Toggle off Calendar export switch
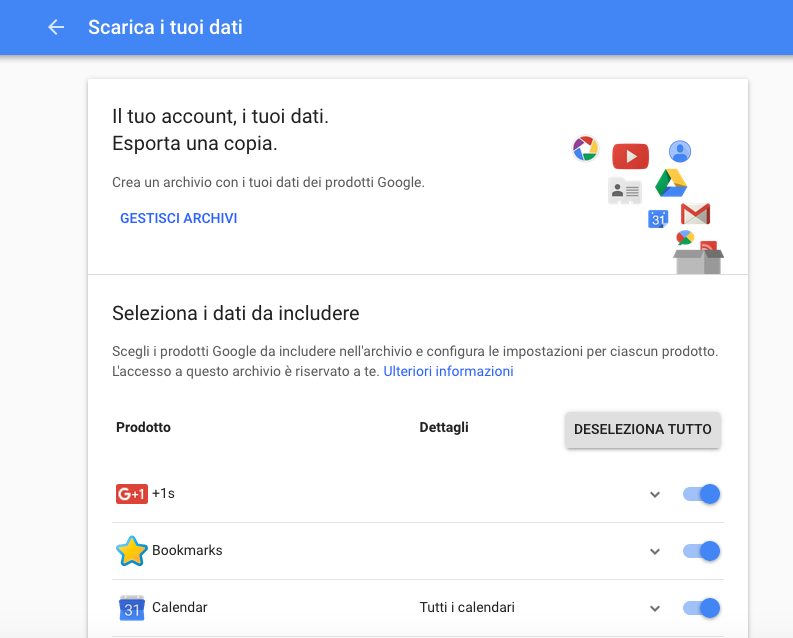Viewport: 793px width, 638px height. point(702,608)
